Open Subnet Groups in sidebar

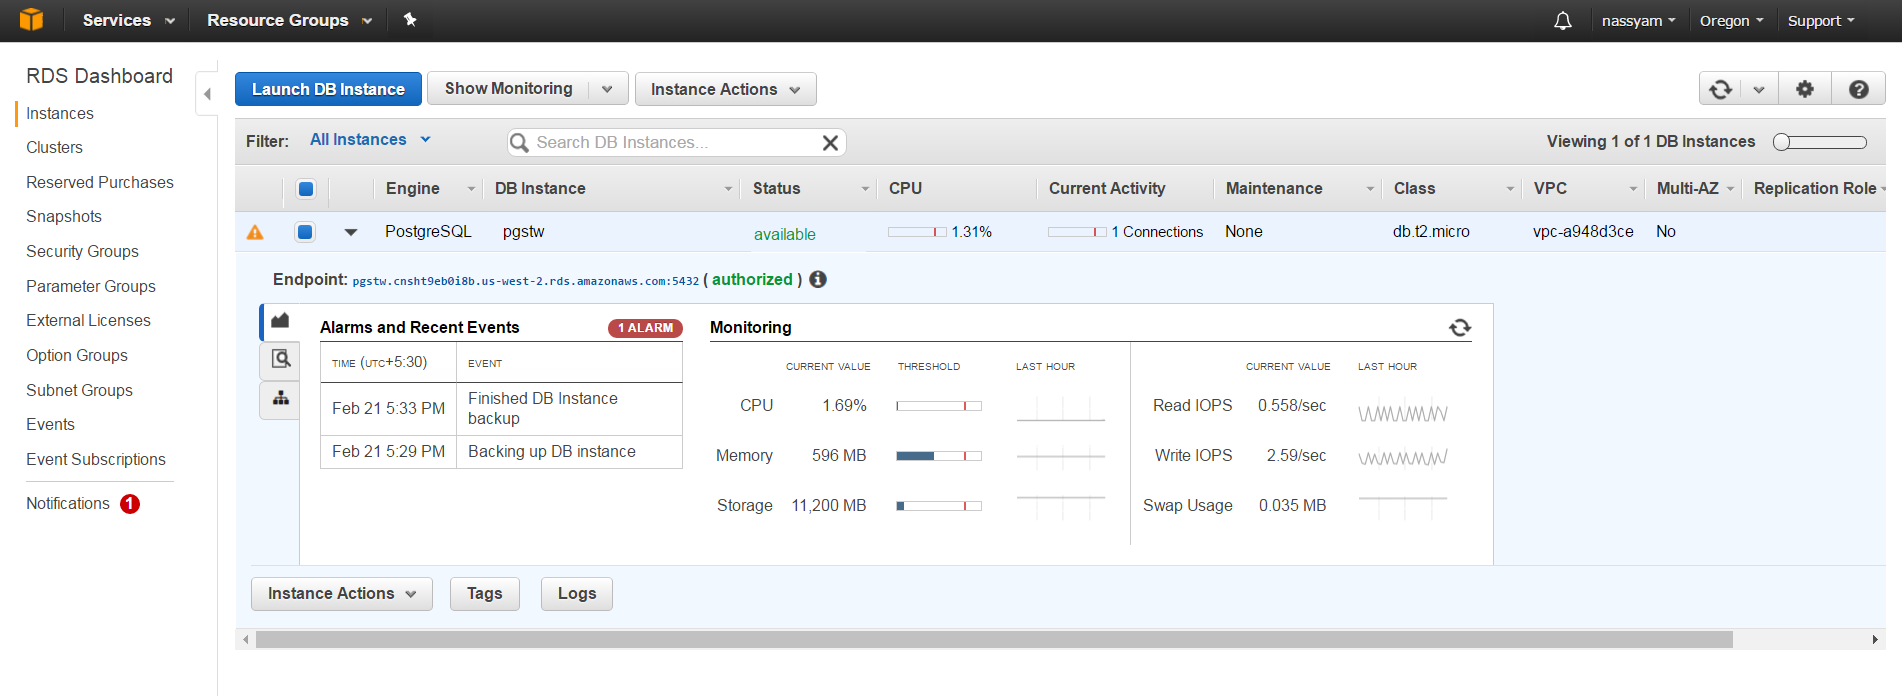click(79, 391)
